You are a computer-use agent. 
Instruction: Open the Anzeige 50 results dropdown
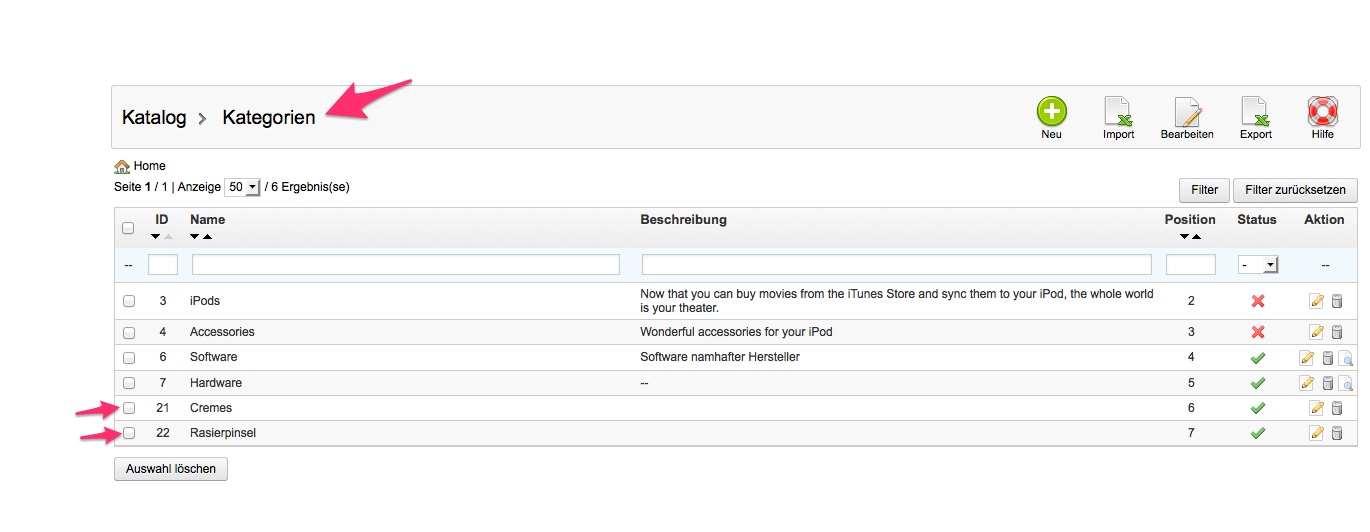(x=242, y=187)
